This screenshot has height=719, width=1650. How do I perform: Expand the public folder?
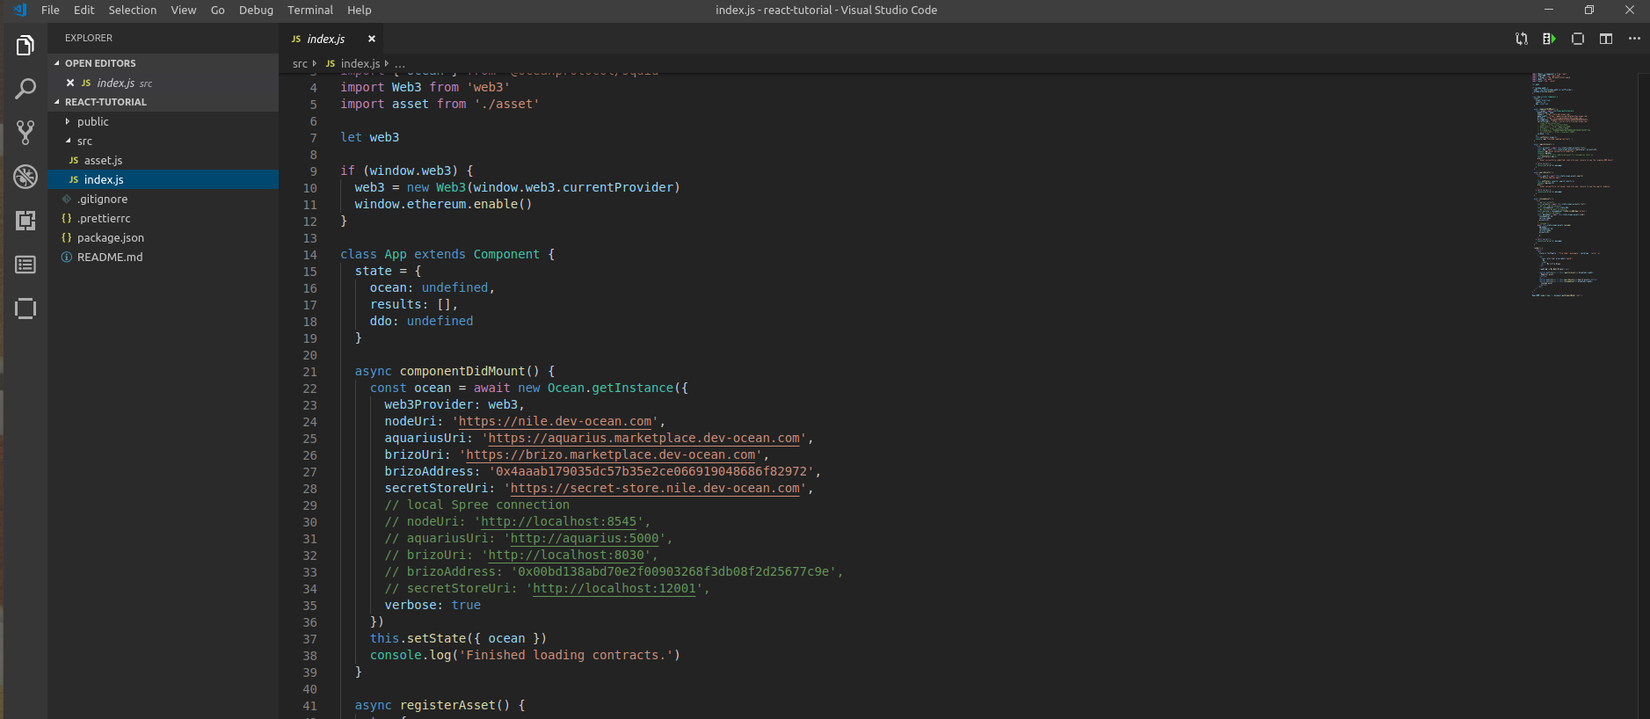[x=92, y=122]
